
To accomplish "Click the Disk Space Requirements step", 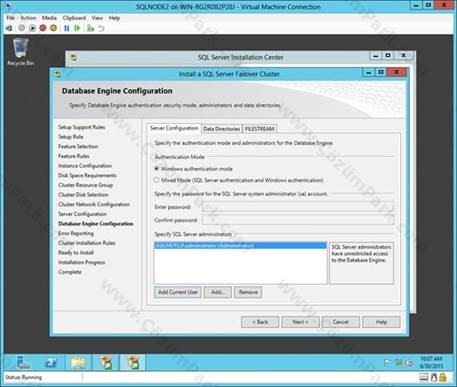I will 87,175.
